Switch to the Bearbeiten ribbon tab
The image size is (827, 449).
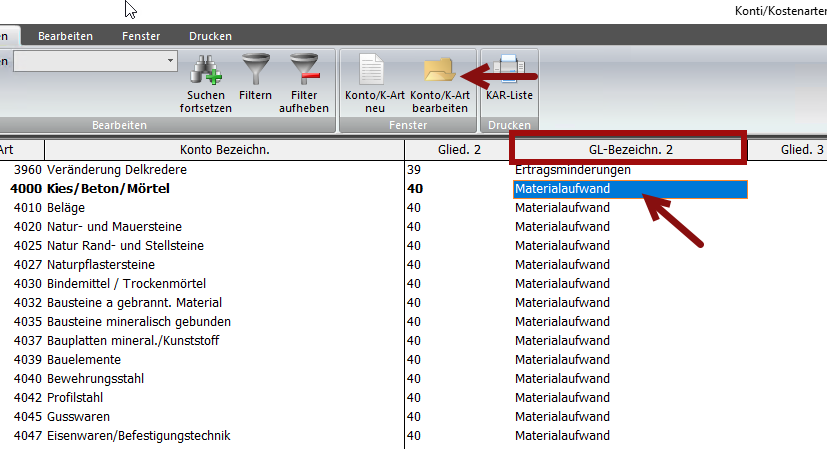pos(65,36)
